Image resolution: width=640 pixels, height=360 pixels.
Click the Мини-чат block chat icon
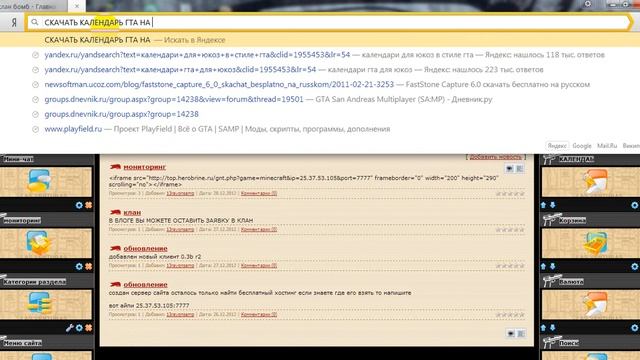39,181
